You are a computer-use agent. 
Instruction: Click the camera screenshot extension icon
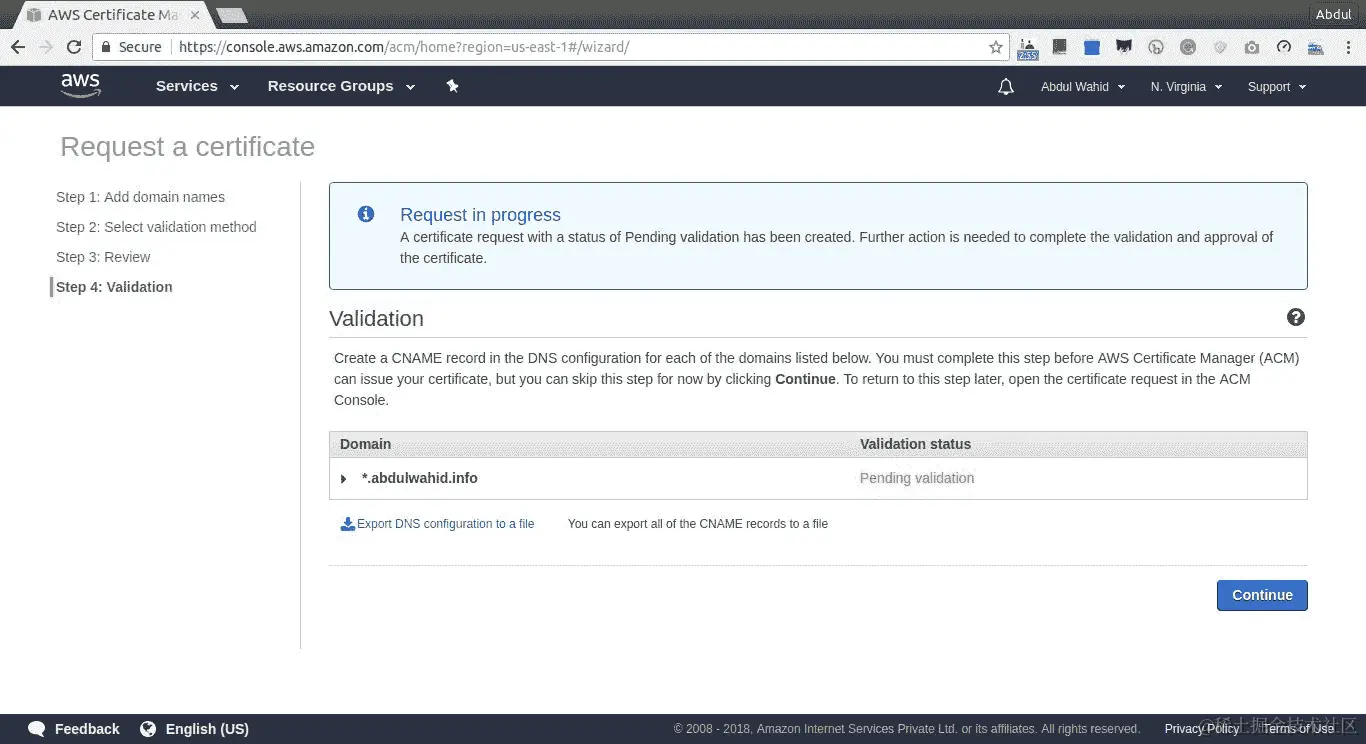(1252, 47)
